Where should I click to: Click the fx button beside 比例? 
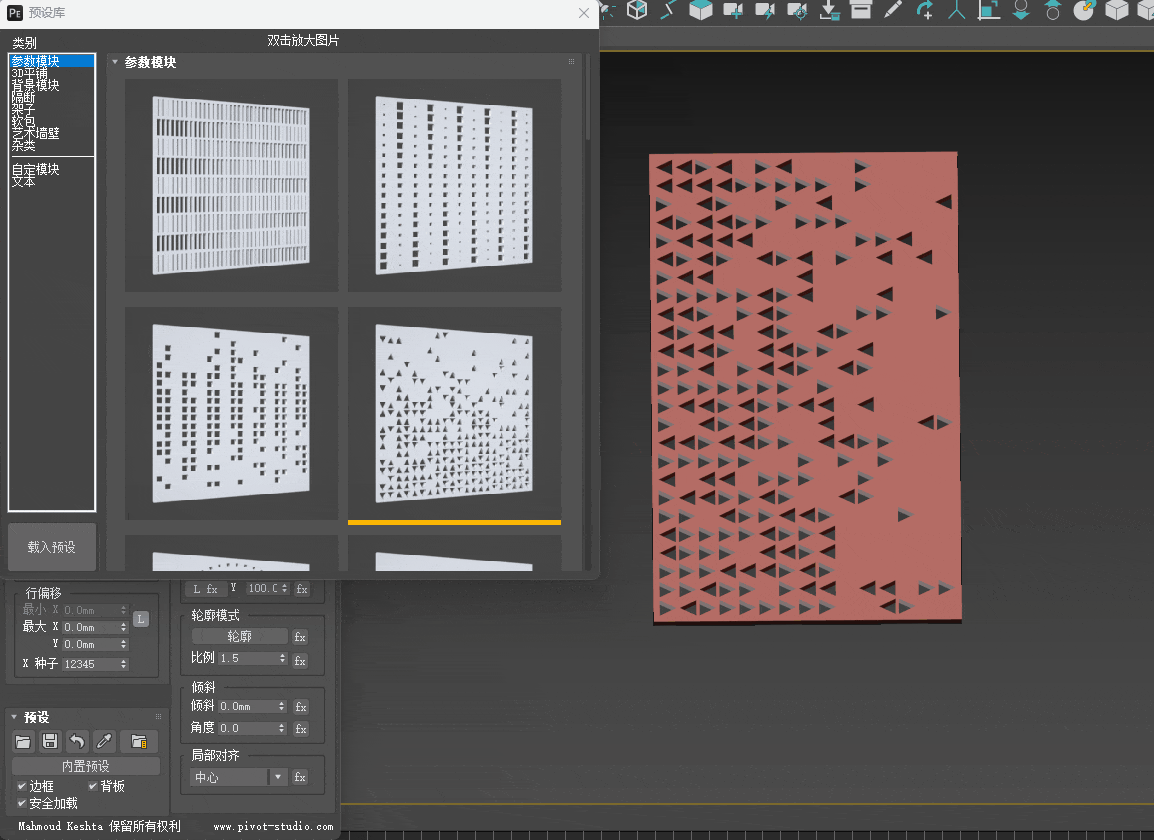300,661
